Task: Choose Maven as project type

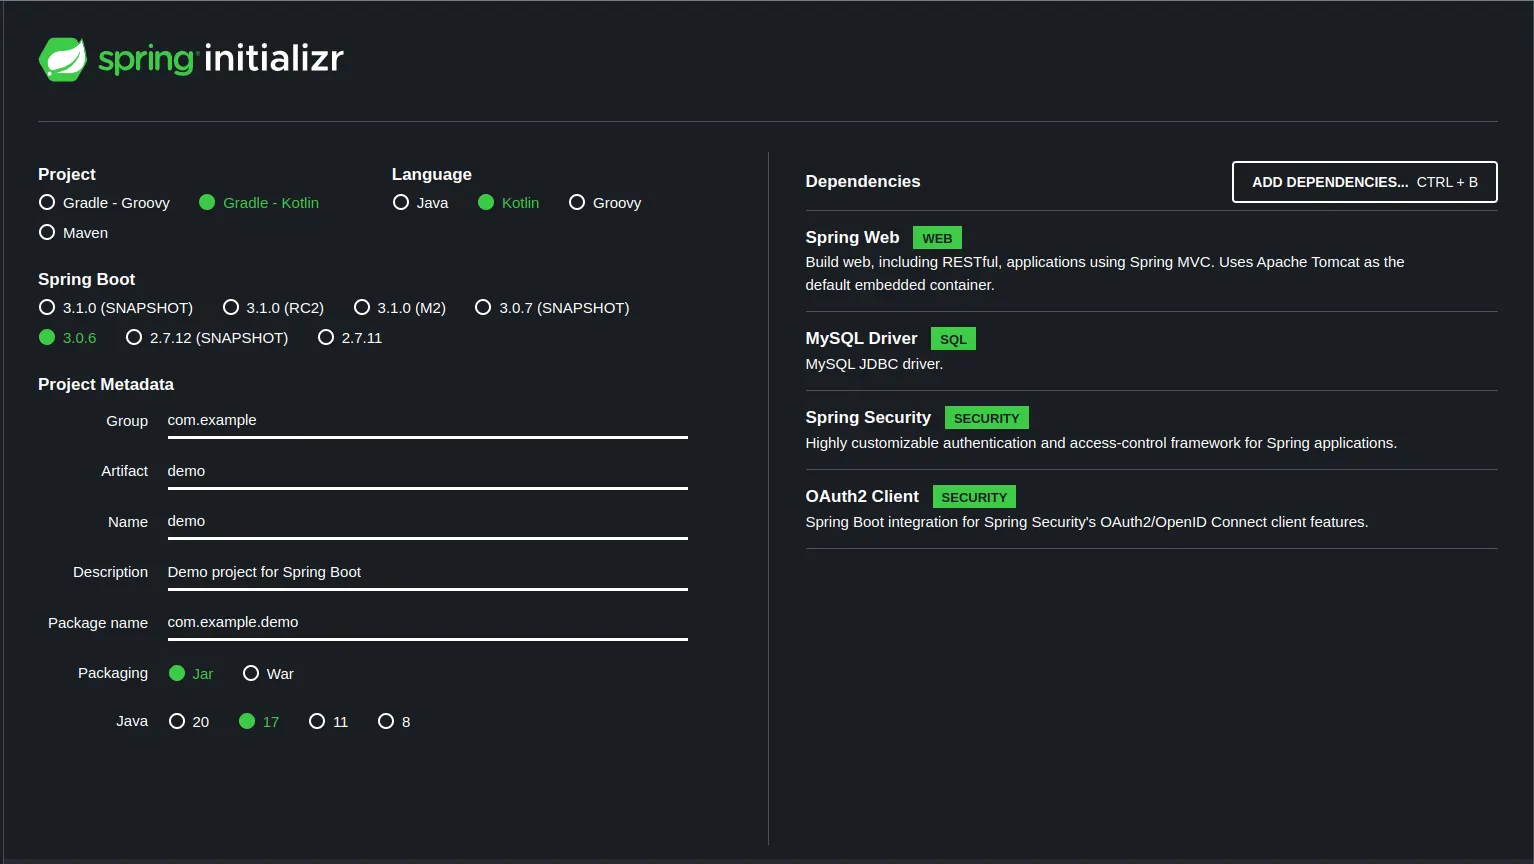Action: point(73,232)
